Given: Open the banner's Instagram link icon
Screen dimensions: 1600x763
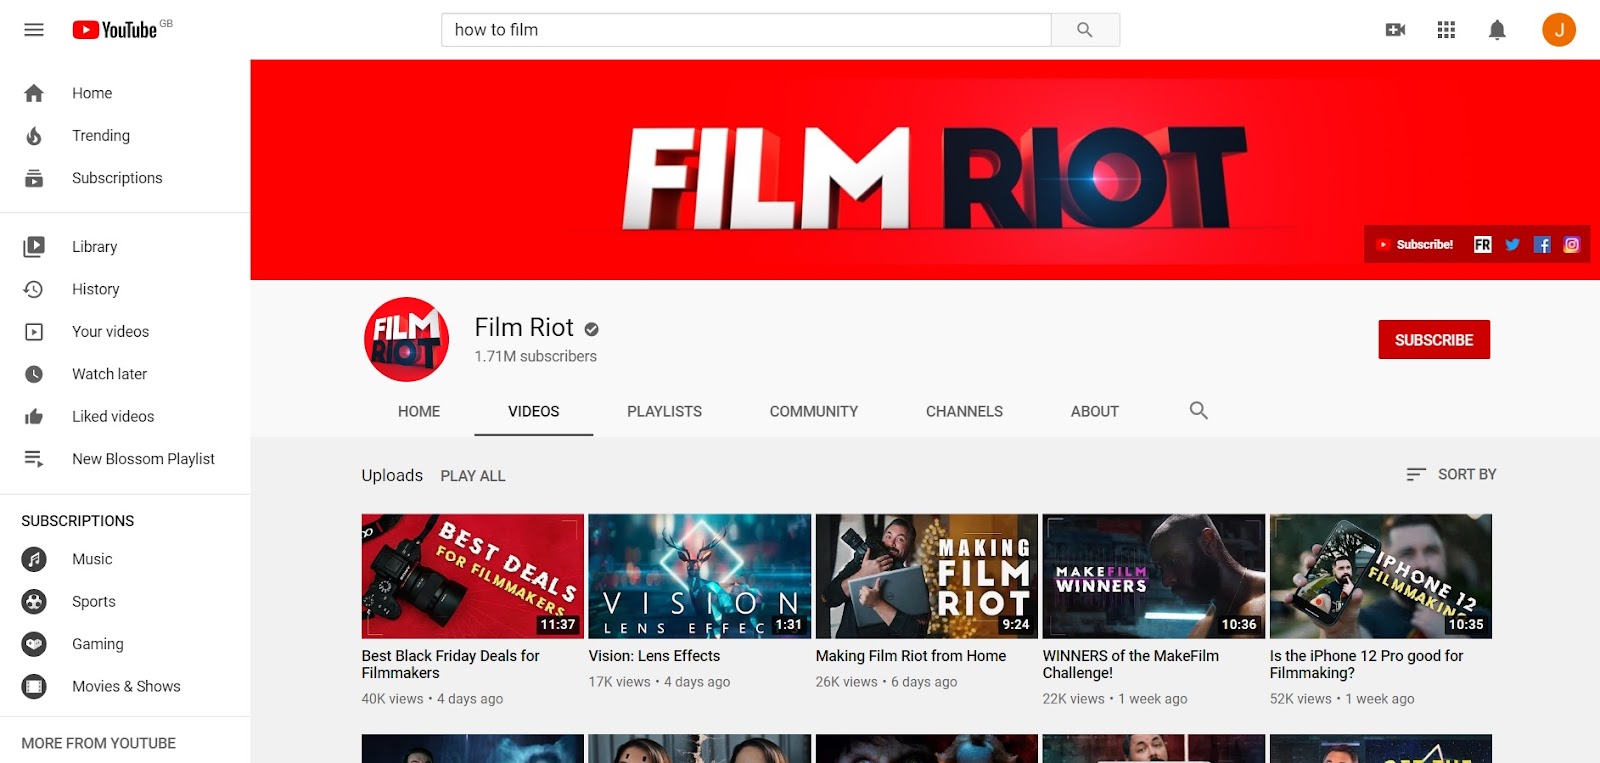Looking at the screenshot, I should coord(1572,245).
